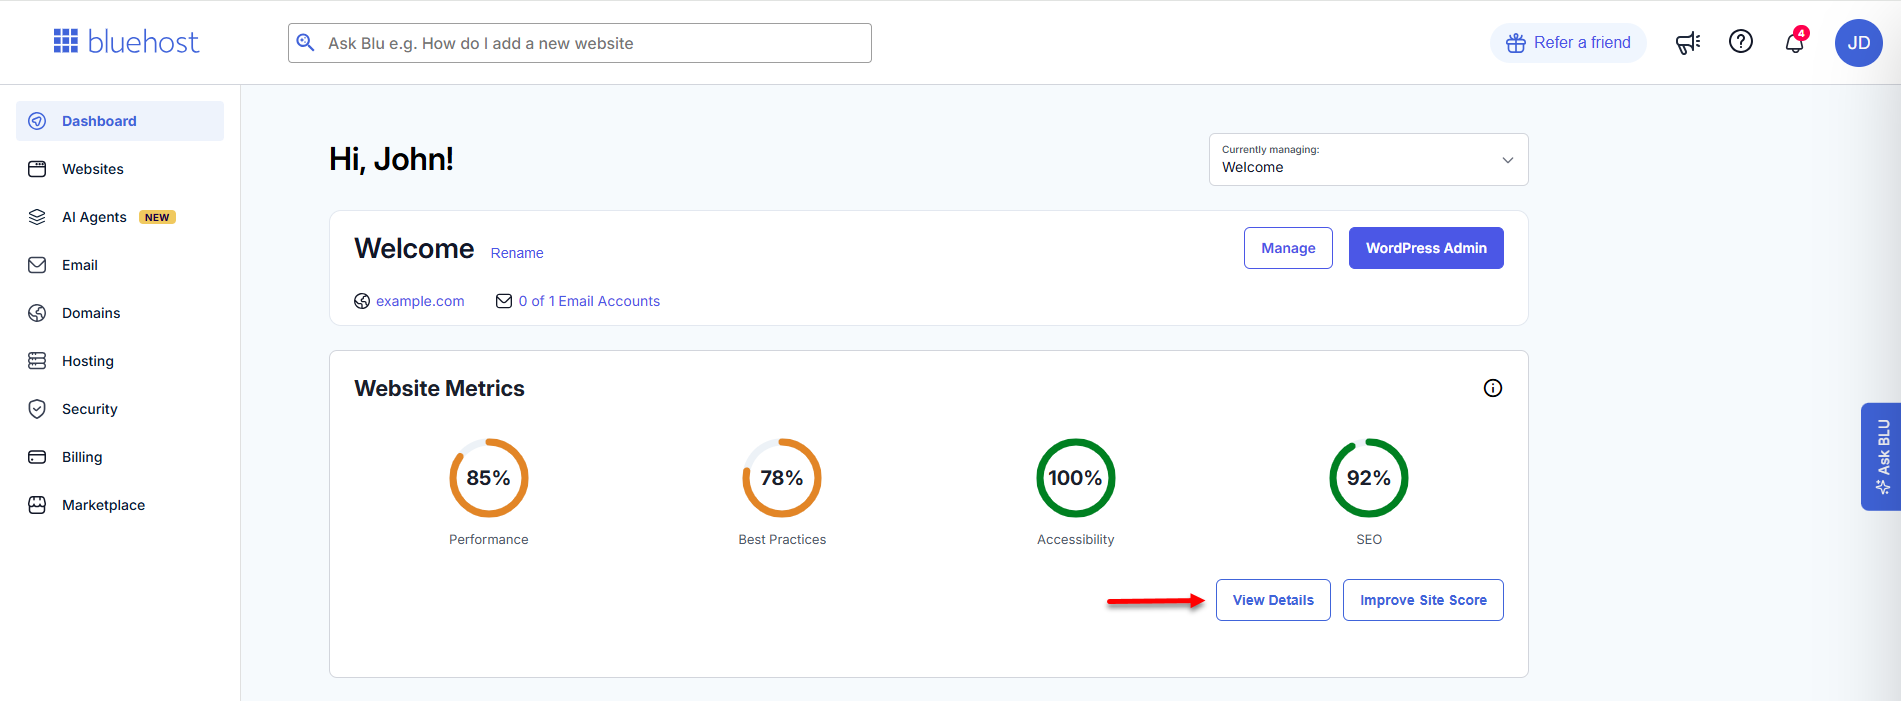Image resolution: width=1901 pixels, height=701 pixels.
Task: Open the notifications bell icon
Action: 1795,43
